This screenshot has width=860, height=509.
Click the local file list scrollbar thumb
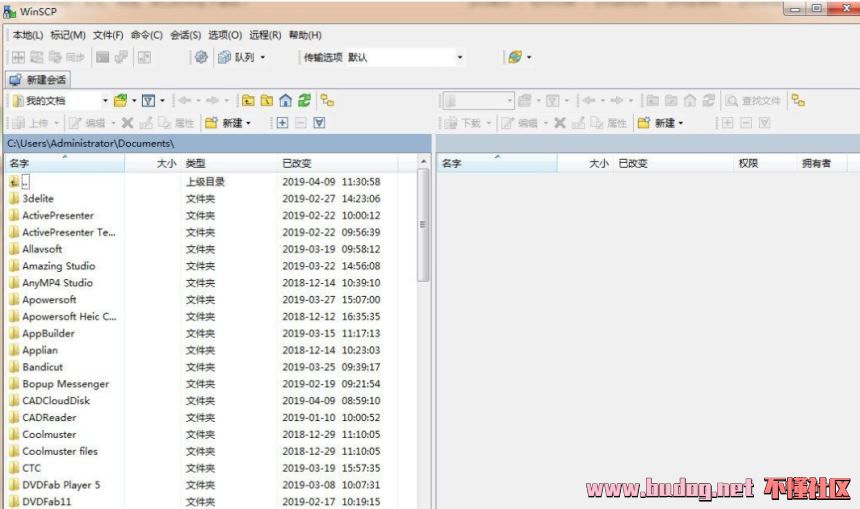[x=423, y=225]
